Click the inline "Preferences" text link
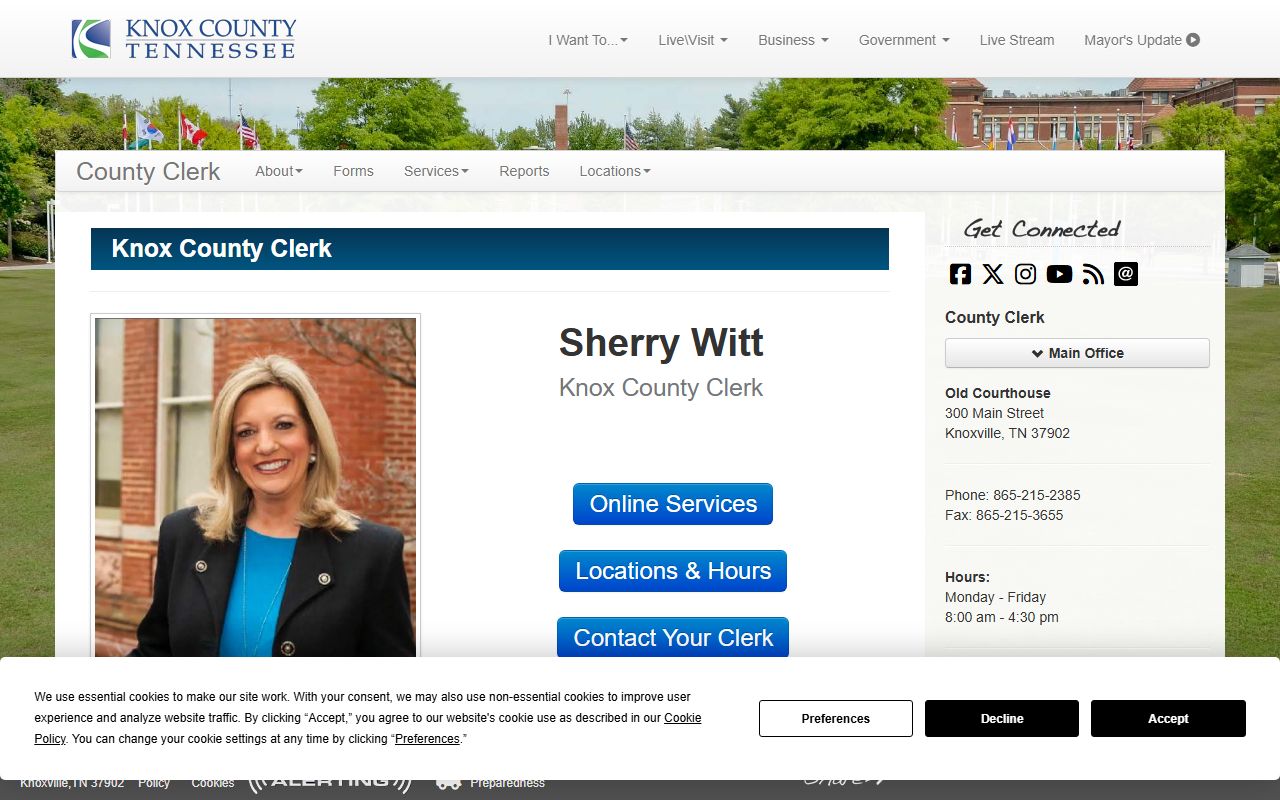The image size is (1280, 800). pos(427,739)
